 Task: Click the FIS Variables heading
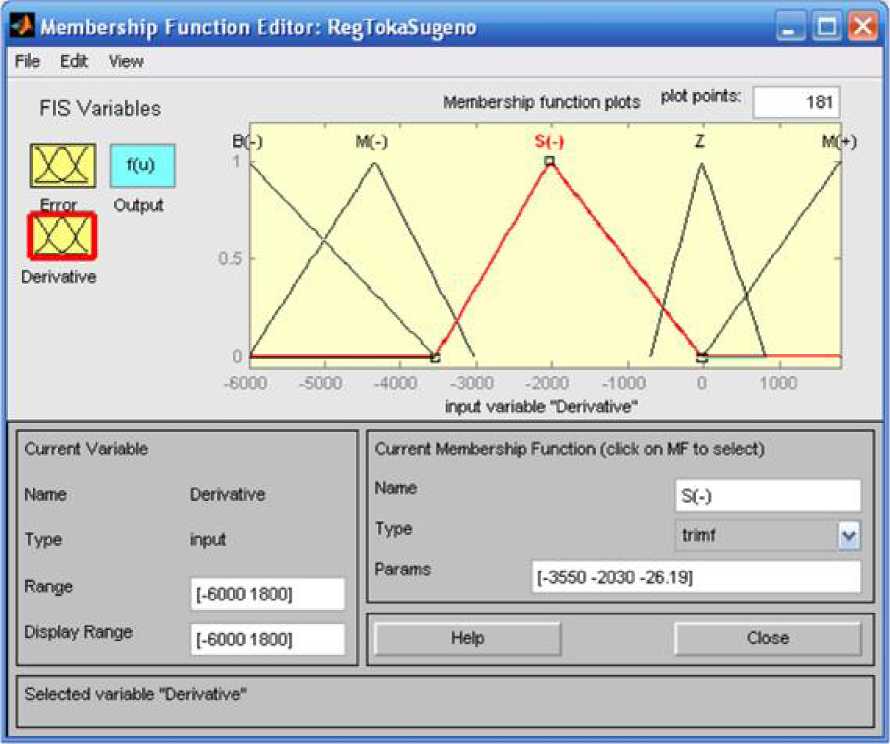point(100,108)
